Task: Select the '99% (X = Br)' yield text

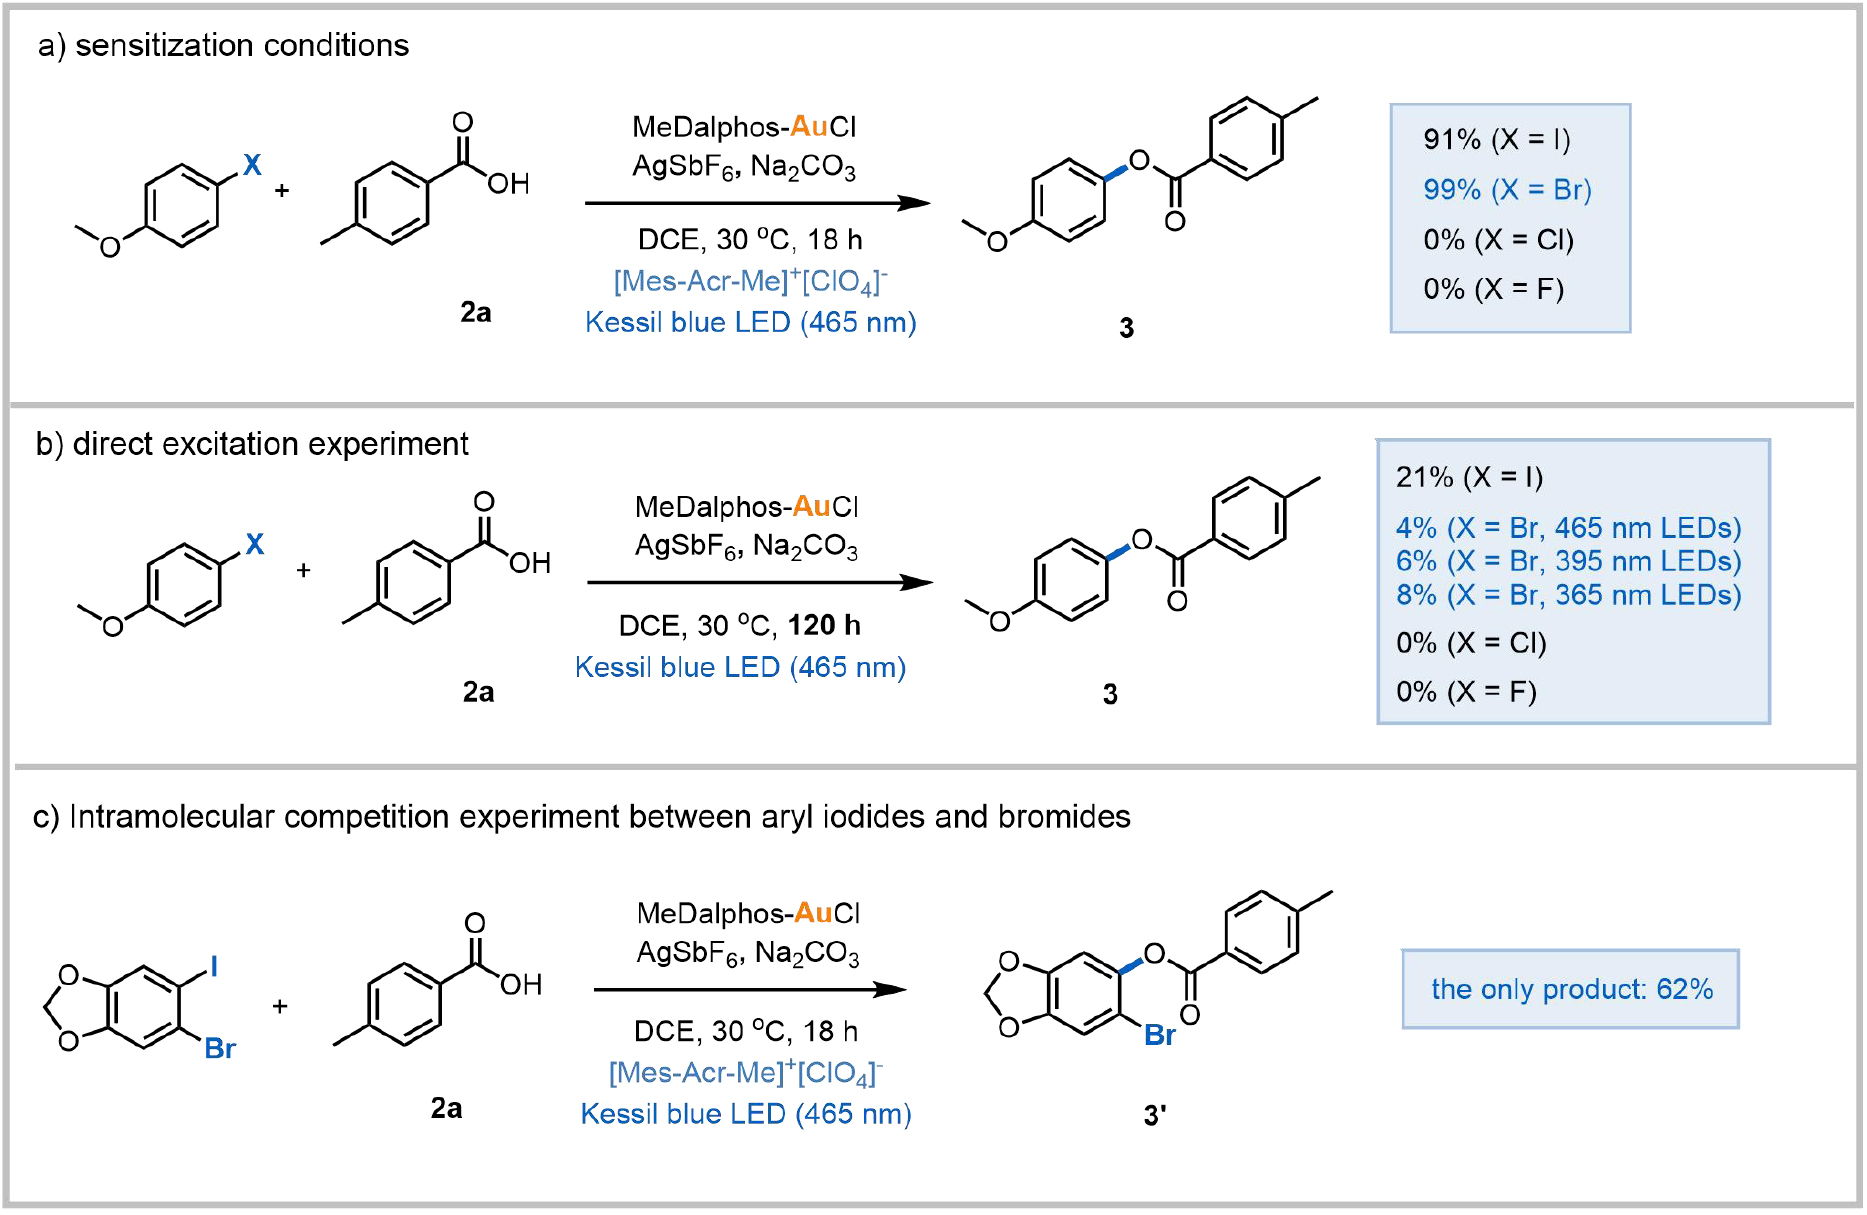Action: click(x=1506, y=190)
